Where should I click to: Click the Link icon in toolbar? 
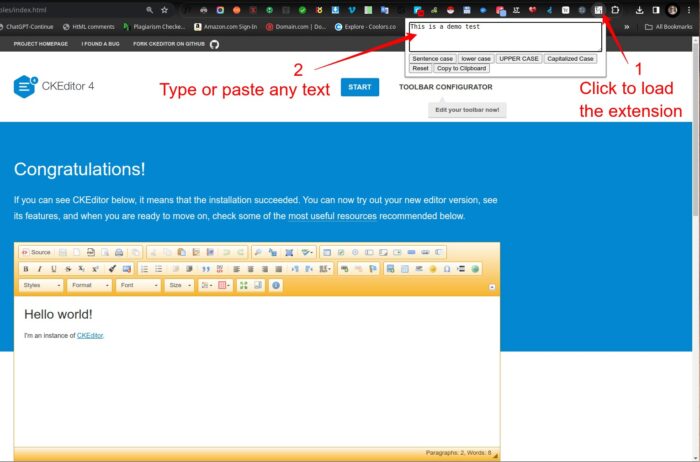(344, 269)
